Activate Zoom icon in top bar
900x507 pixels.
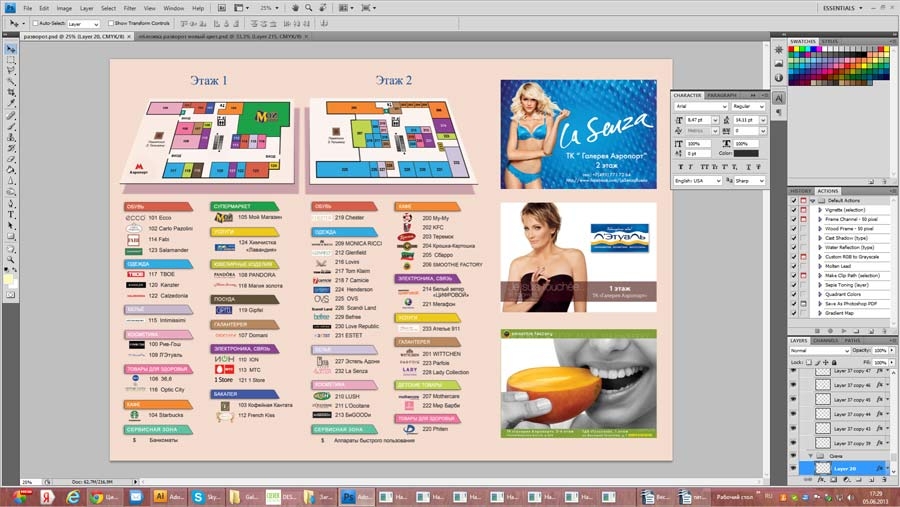pyautogui.click(x=309, y=8)
